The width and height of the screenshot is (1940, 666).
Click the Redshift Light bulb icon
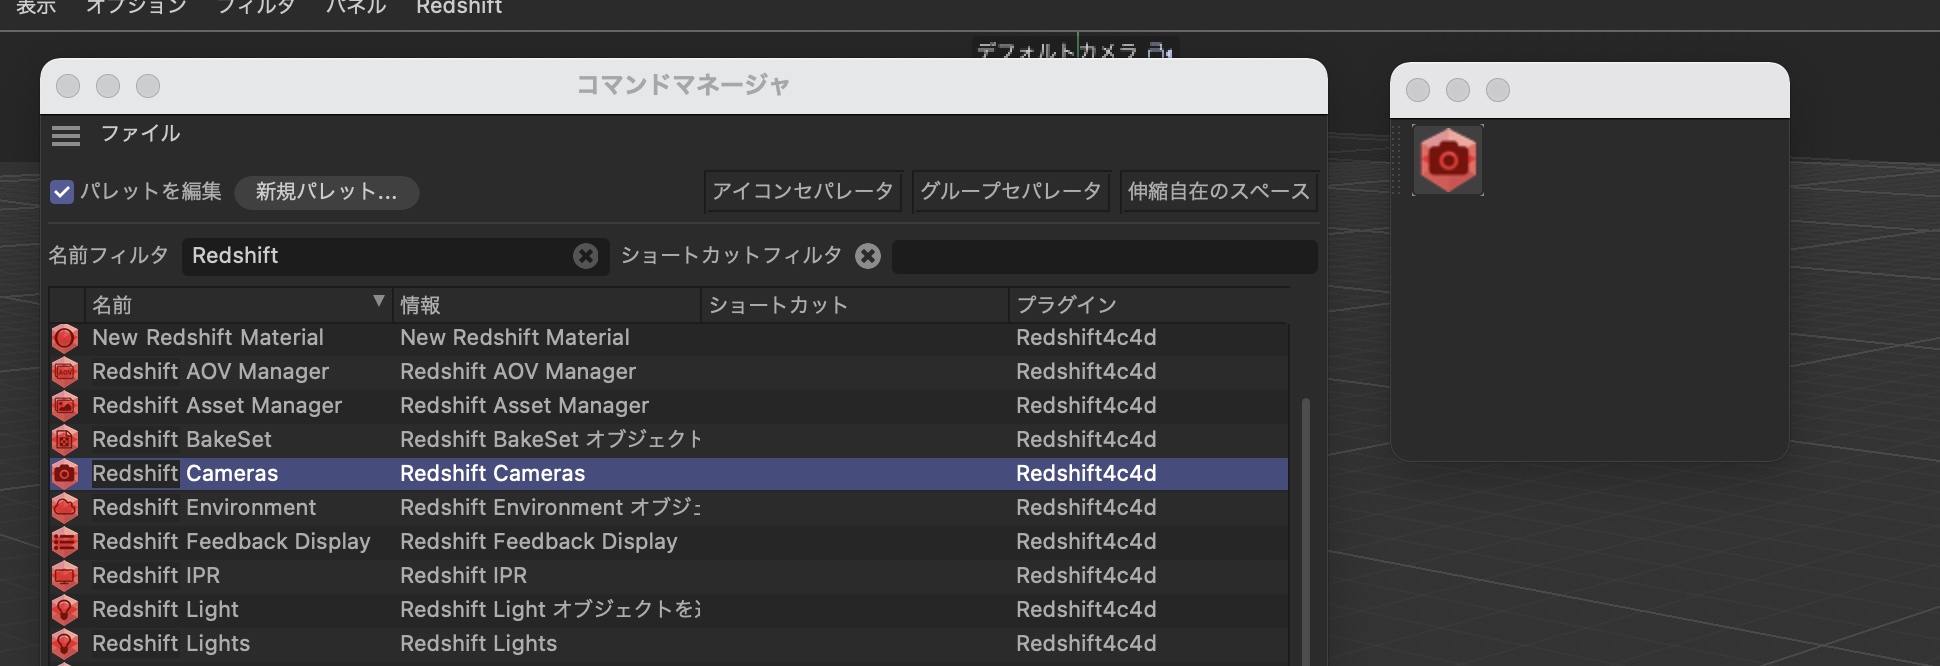click(65, 610)
